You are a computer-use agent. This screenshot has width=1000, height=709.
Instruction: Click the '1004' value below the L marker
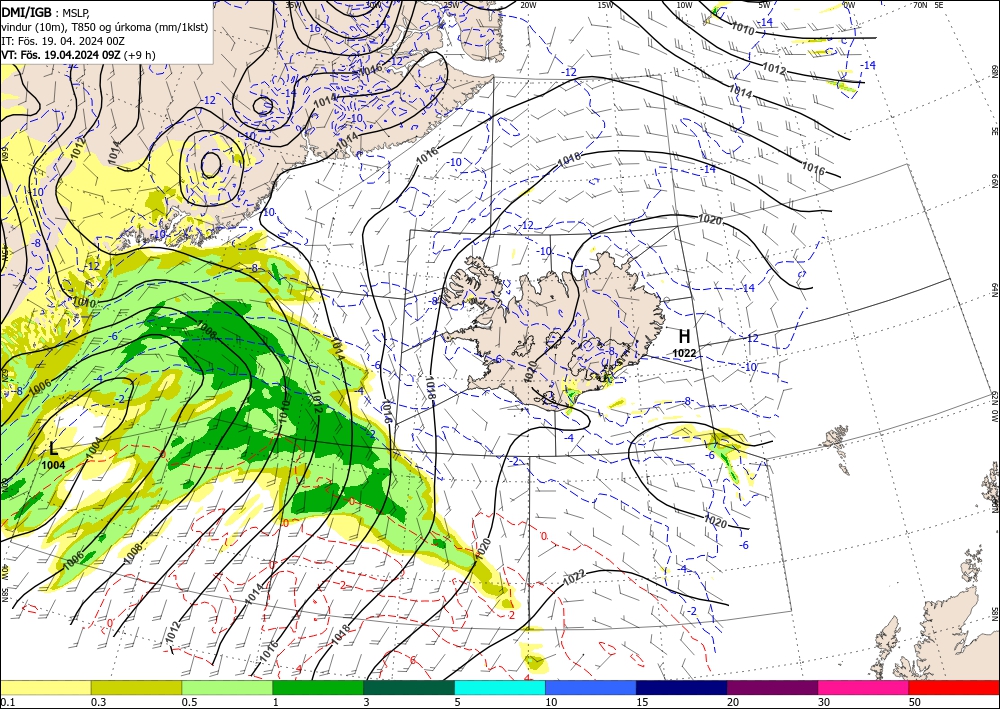pyautogui.click(x=53, y=465)
